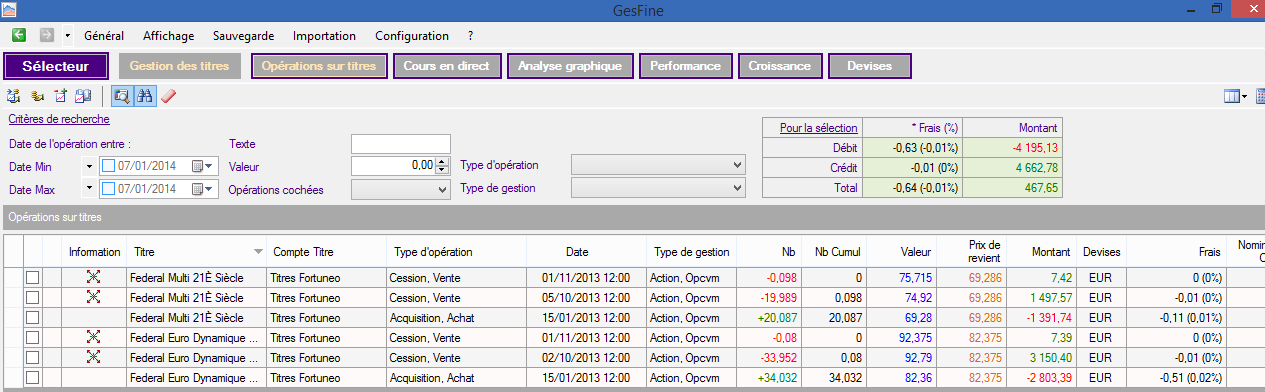This screenshot has width=1265, height=392.
Task: Open the Date Max operator dropdown arrow
Action: click(89, 189)
